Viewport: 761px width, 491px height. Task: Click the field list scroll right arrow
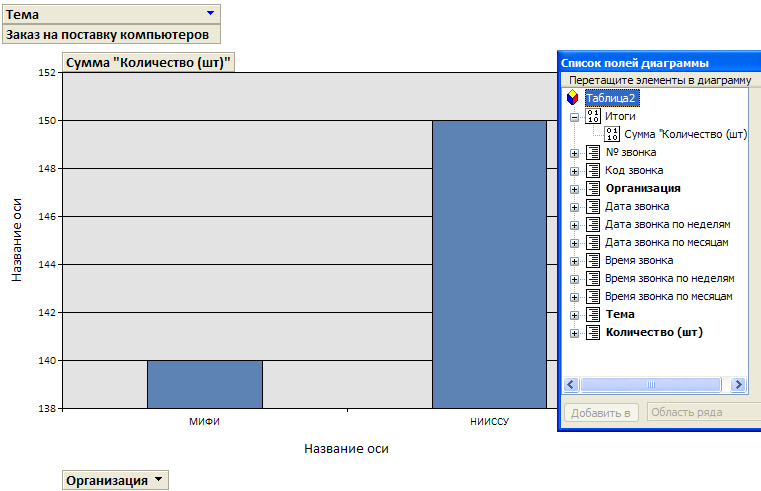click(x=738, y=385)
